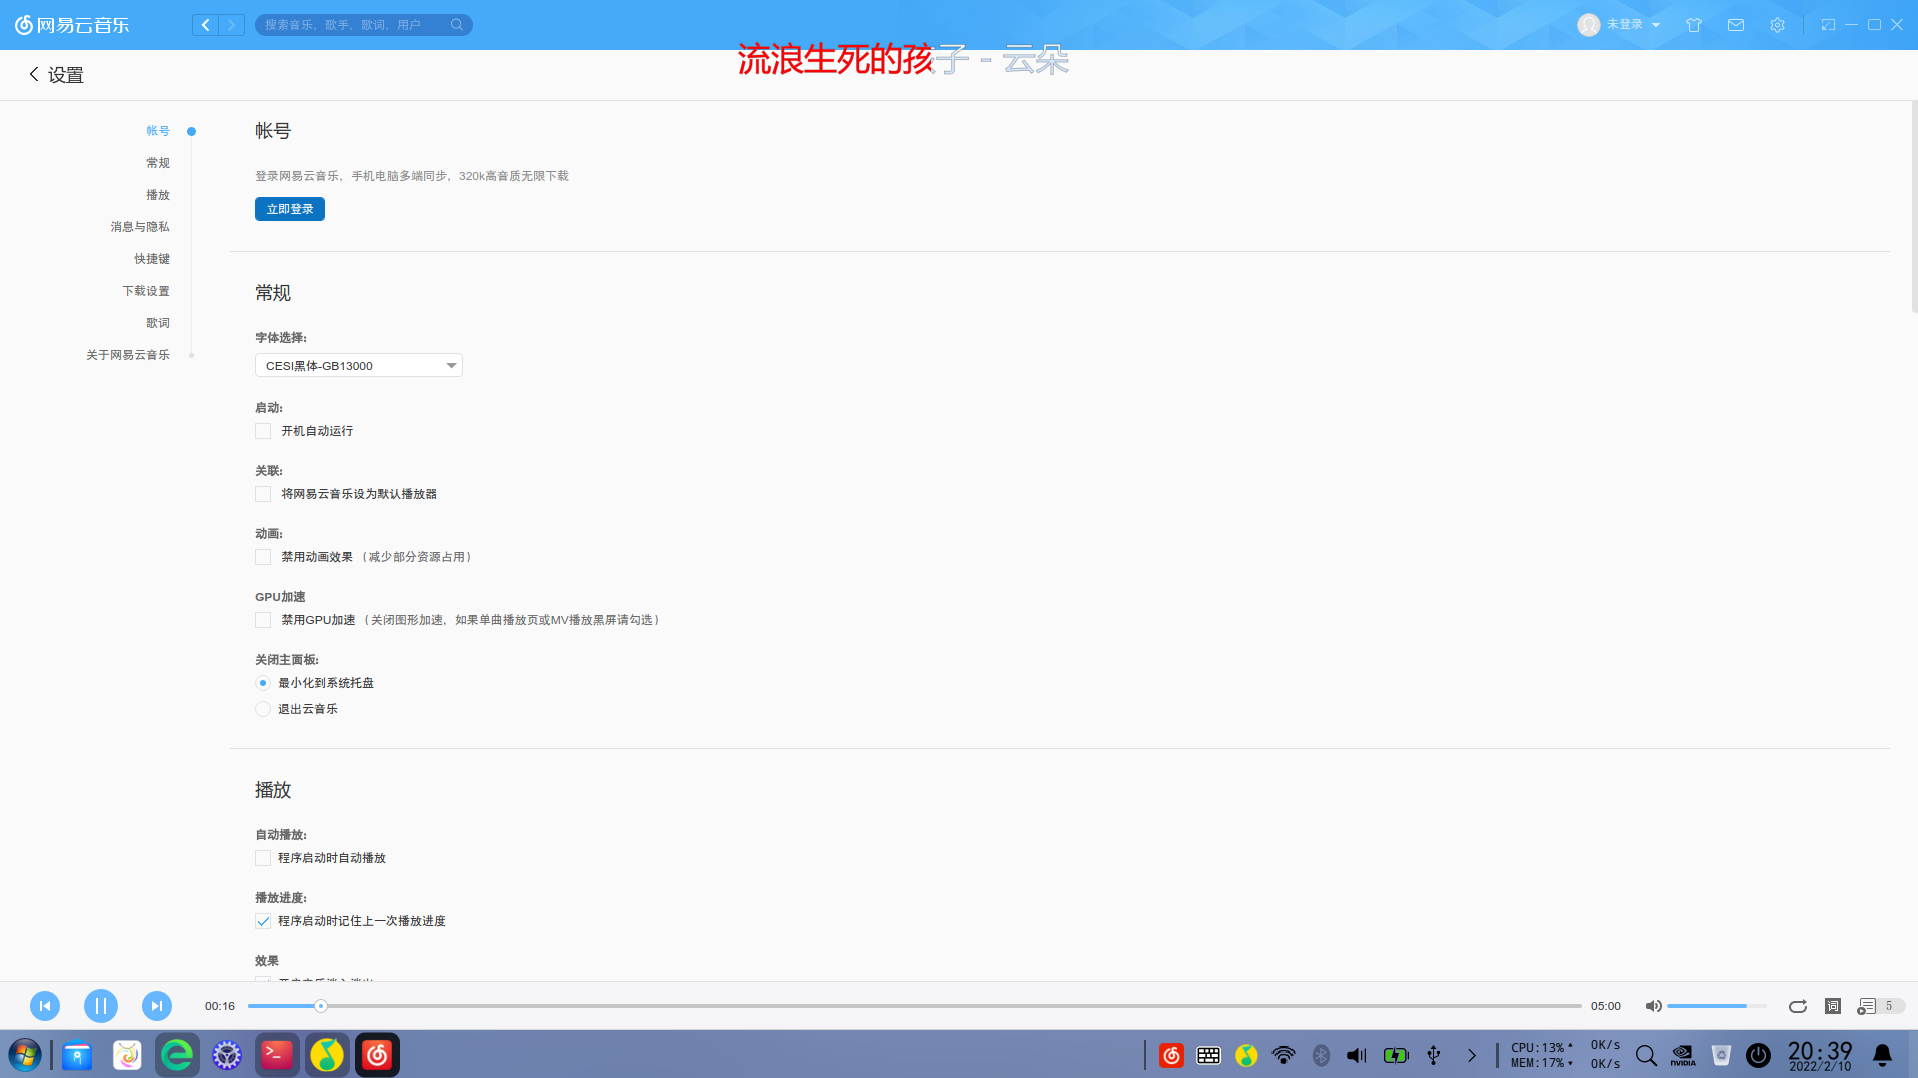Viewport: 1918px width, 1078px height.
Task: Click the 立即登录 button
Action: click(290, 209)
